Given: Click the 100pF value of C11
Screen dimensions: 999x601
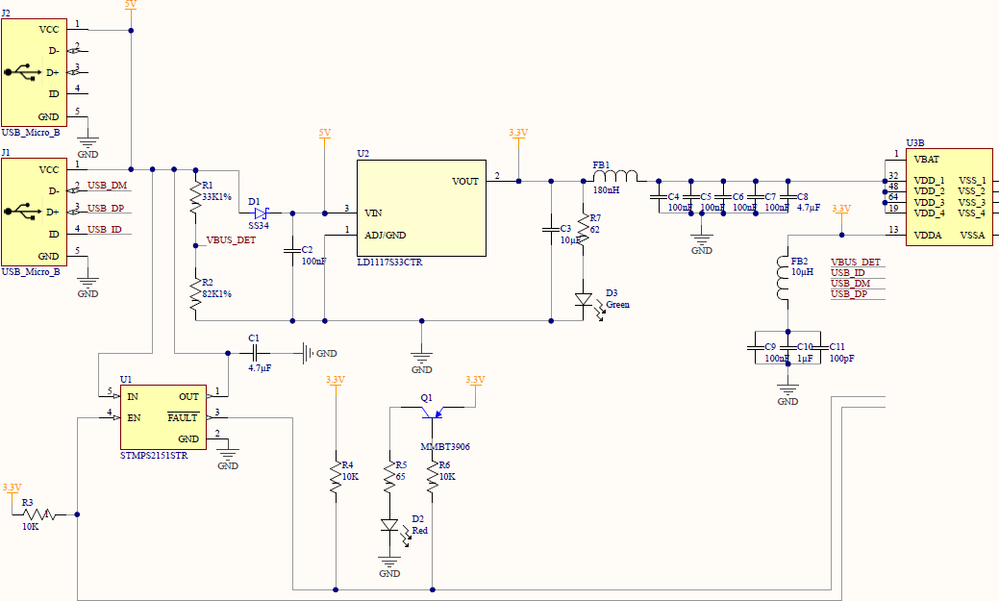Looking at the screenshot, I should (x=841, y=359).
